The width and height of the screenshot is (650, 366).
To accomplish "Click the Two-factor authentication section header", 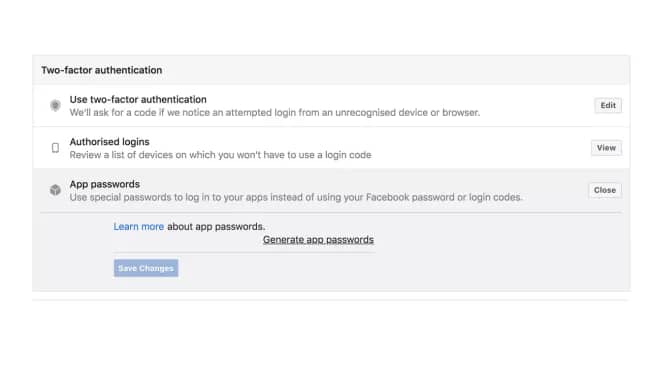I will point(102,70).
